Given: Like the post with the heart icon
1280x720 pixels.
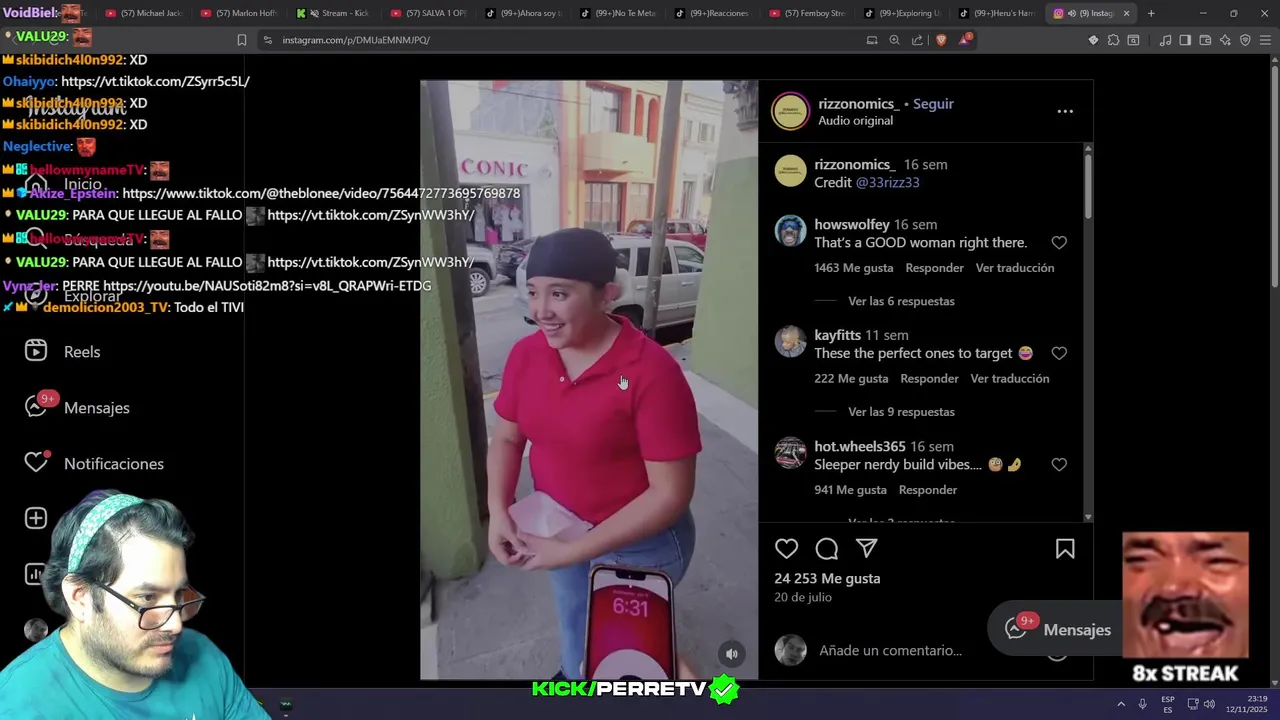Looking at the screenshot, I should pyautogui.click(x=787, y=548).
